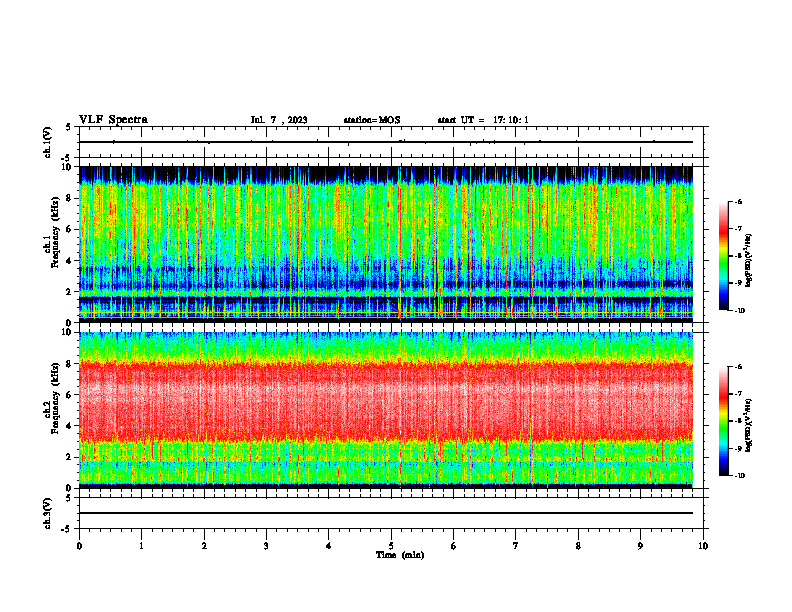This screenshot has width=792, height=612.
Task: Click the "-6" label on the ch.1 colorbar
Action: coord(738,202)
